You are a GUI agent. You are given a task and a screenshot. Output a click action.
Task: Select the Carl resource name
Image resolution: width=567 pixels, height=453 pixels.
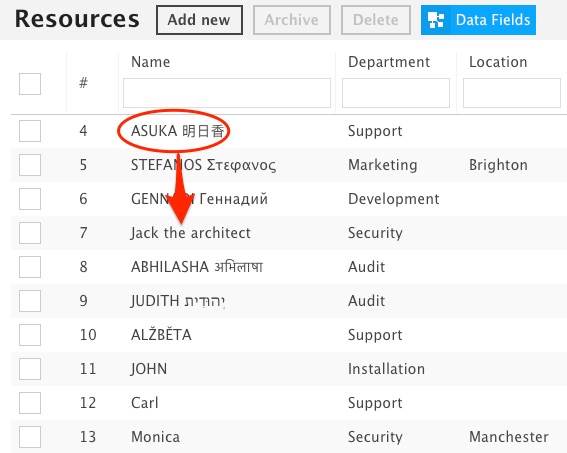(x=145, y=403)
